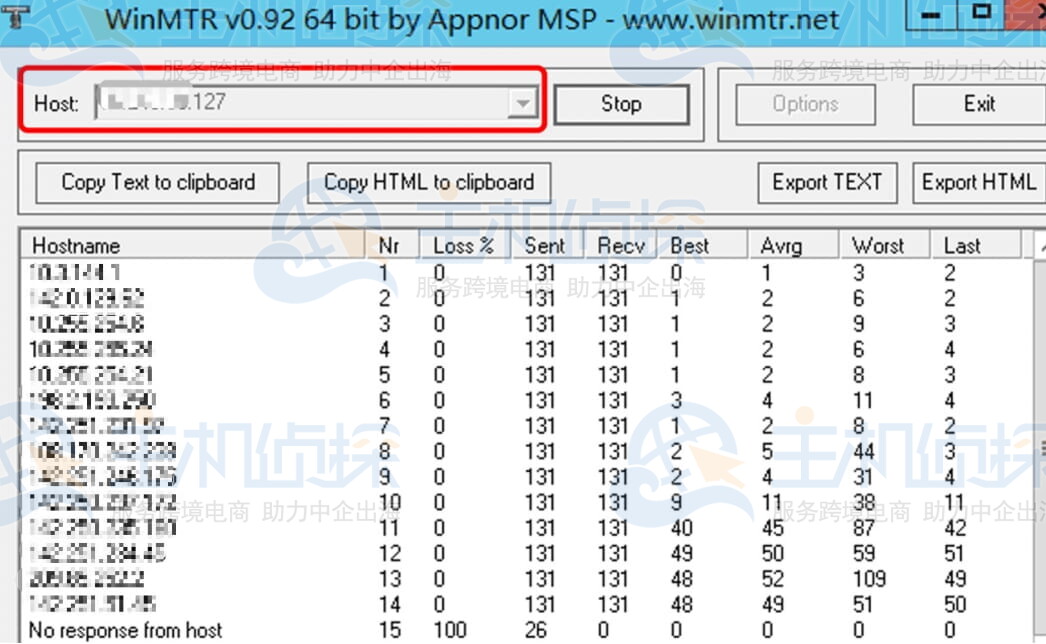Click Export HTML button
The height and width of the screenshot is (644, 1046).
979,182
